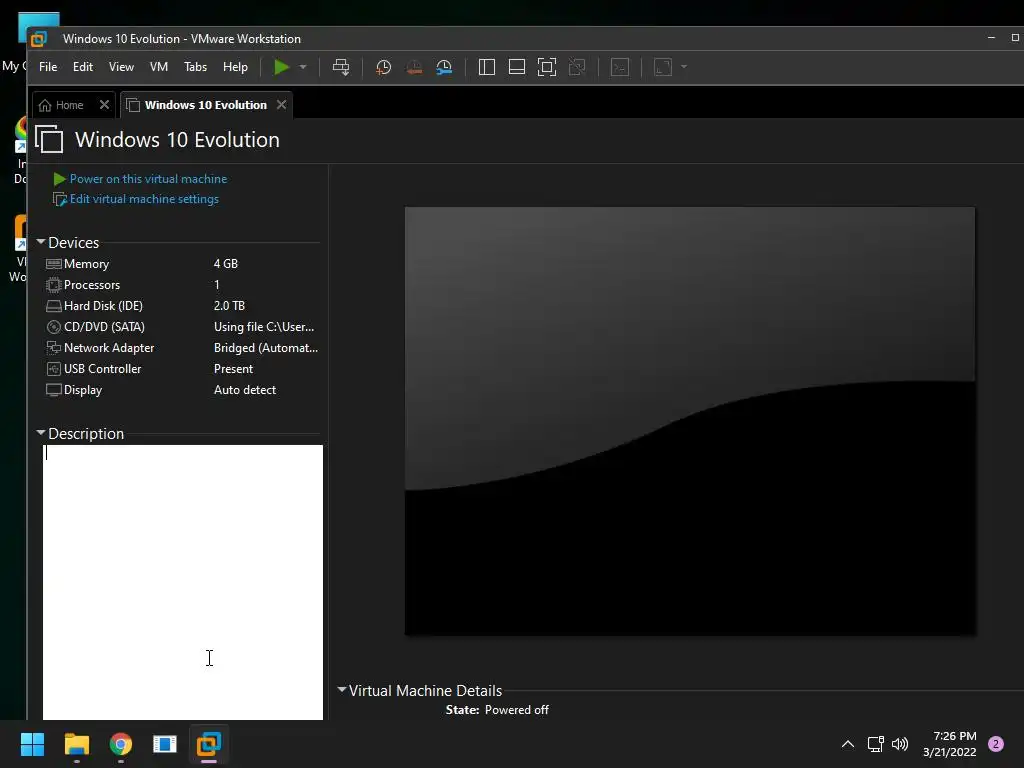Click the stretch guest toolbar icon
This screenshot has height=768, width=1024.
click(x=663, y=67)
